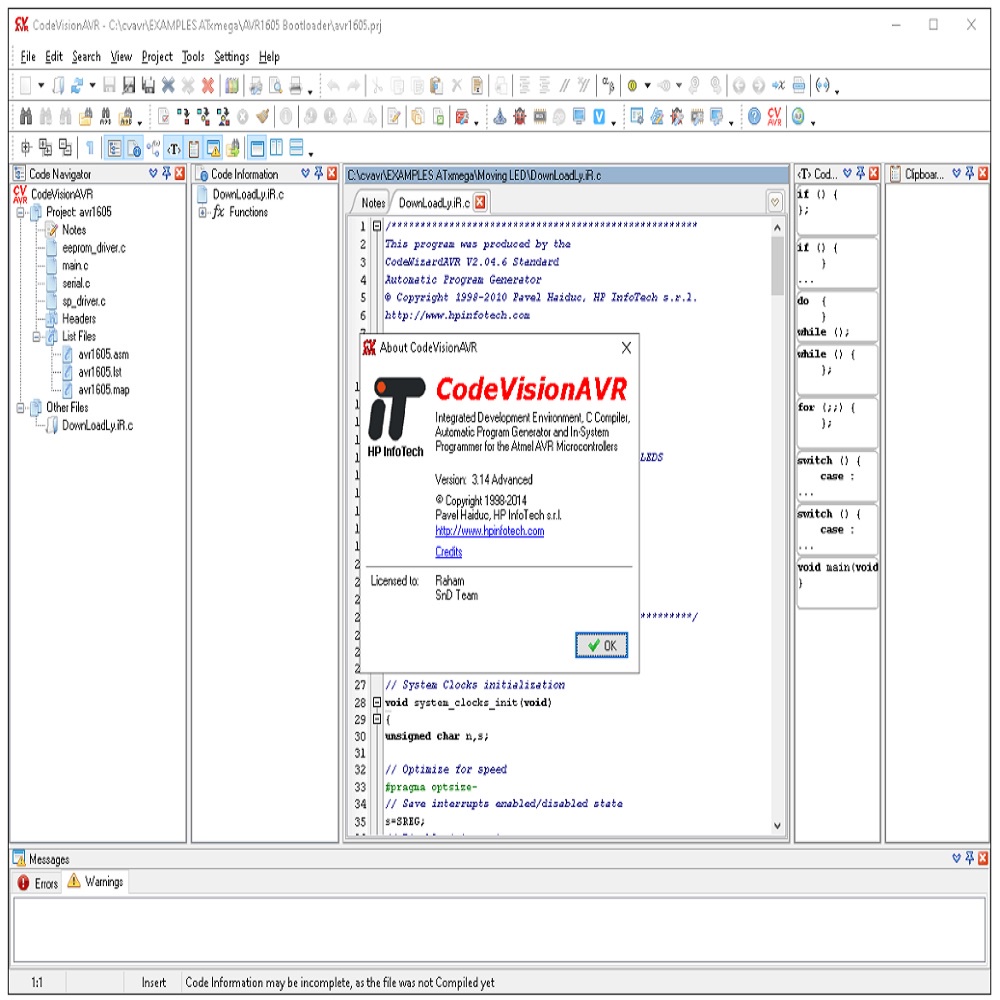The width and height of the screenshot is (1000, 1000).
Task: Click the match braces parentheses icon
Action: pos(823,85)
